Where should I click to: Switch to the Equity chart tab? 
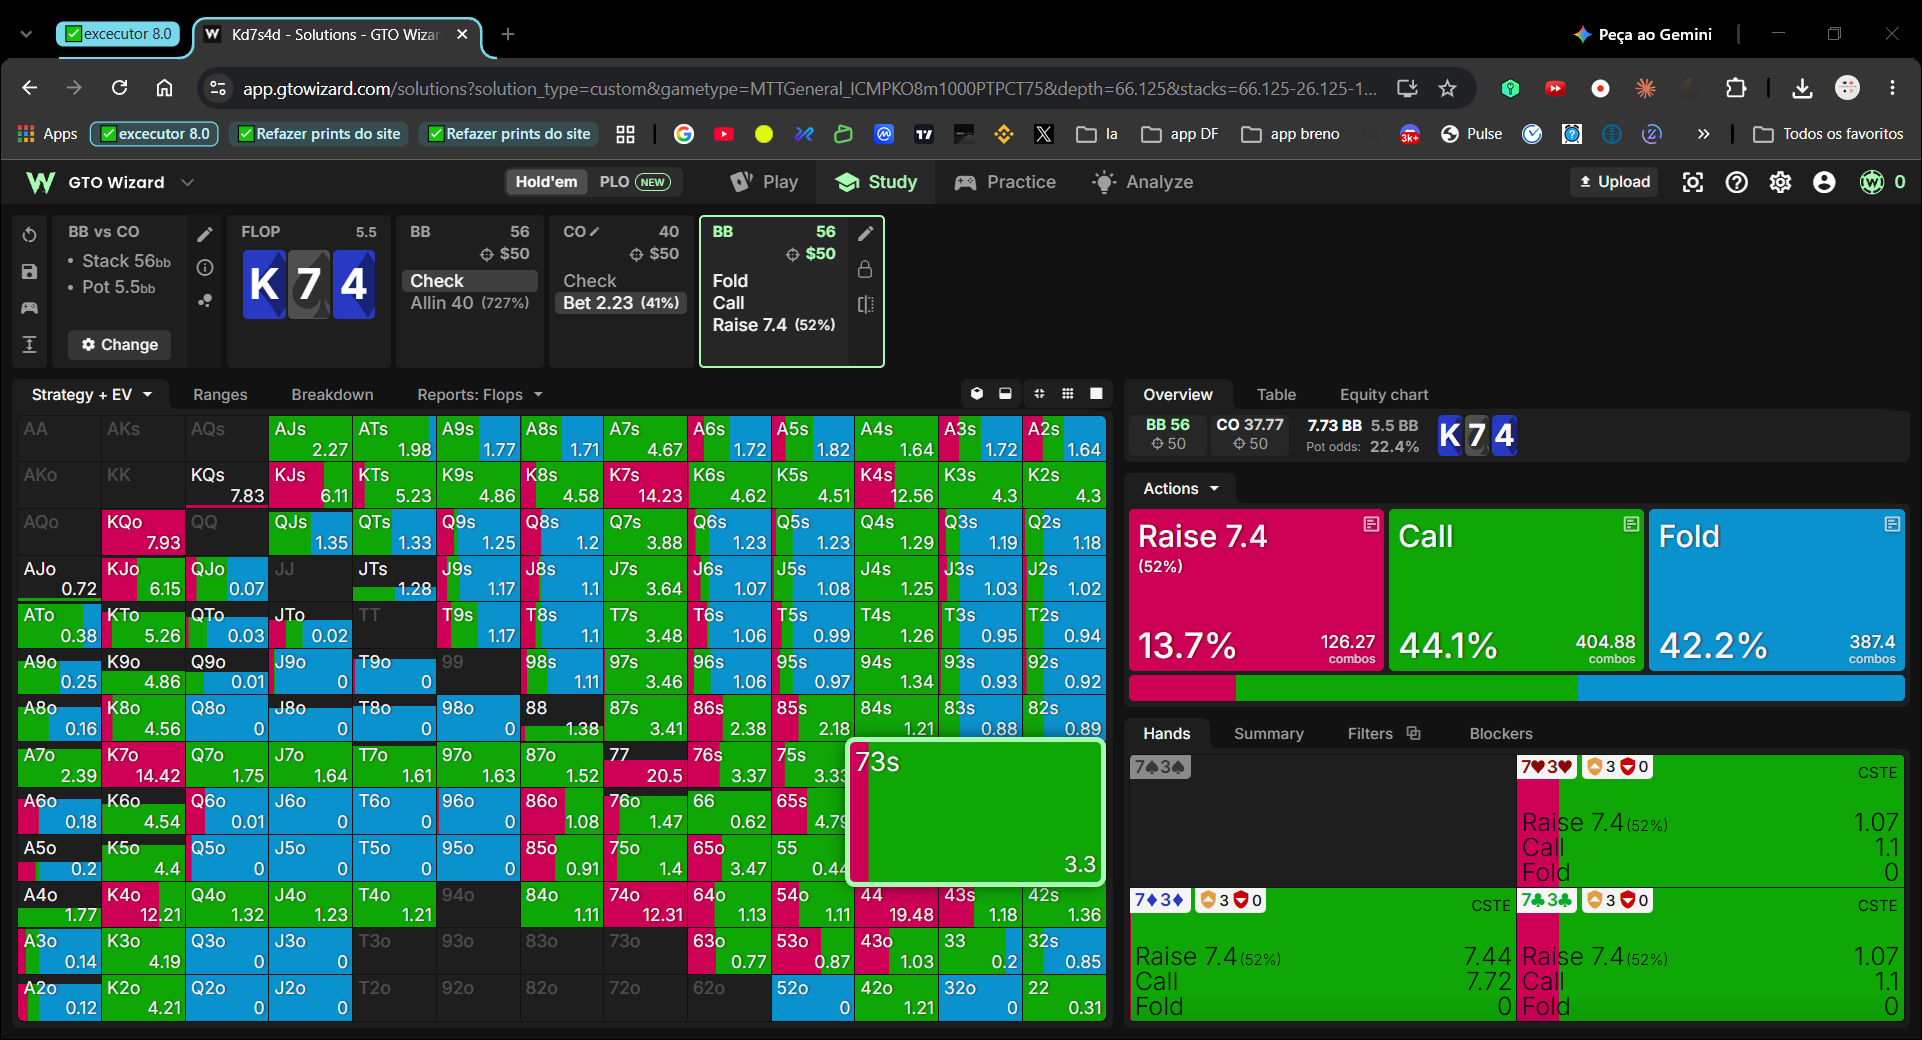1384,395
